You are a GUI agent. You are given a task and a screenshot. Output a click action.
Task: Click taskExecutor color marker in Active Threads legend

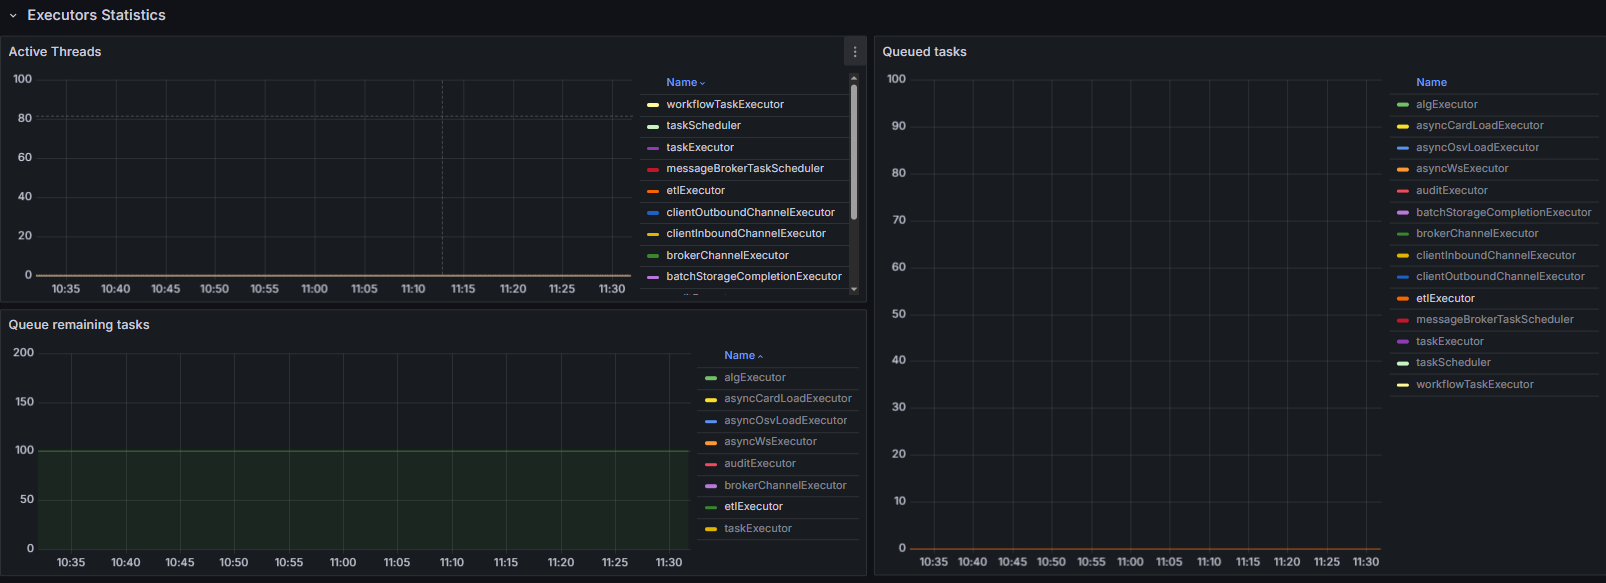[653, 148]
